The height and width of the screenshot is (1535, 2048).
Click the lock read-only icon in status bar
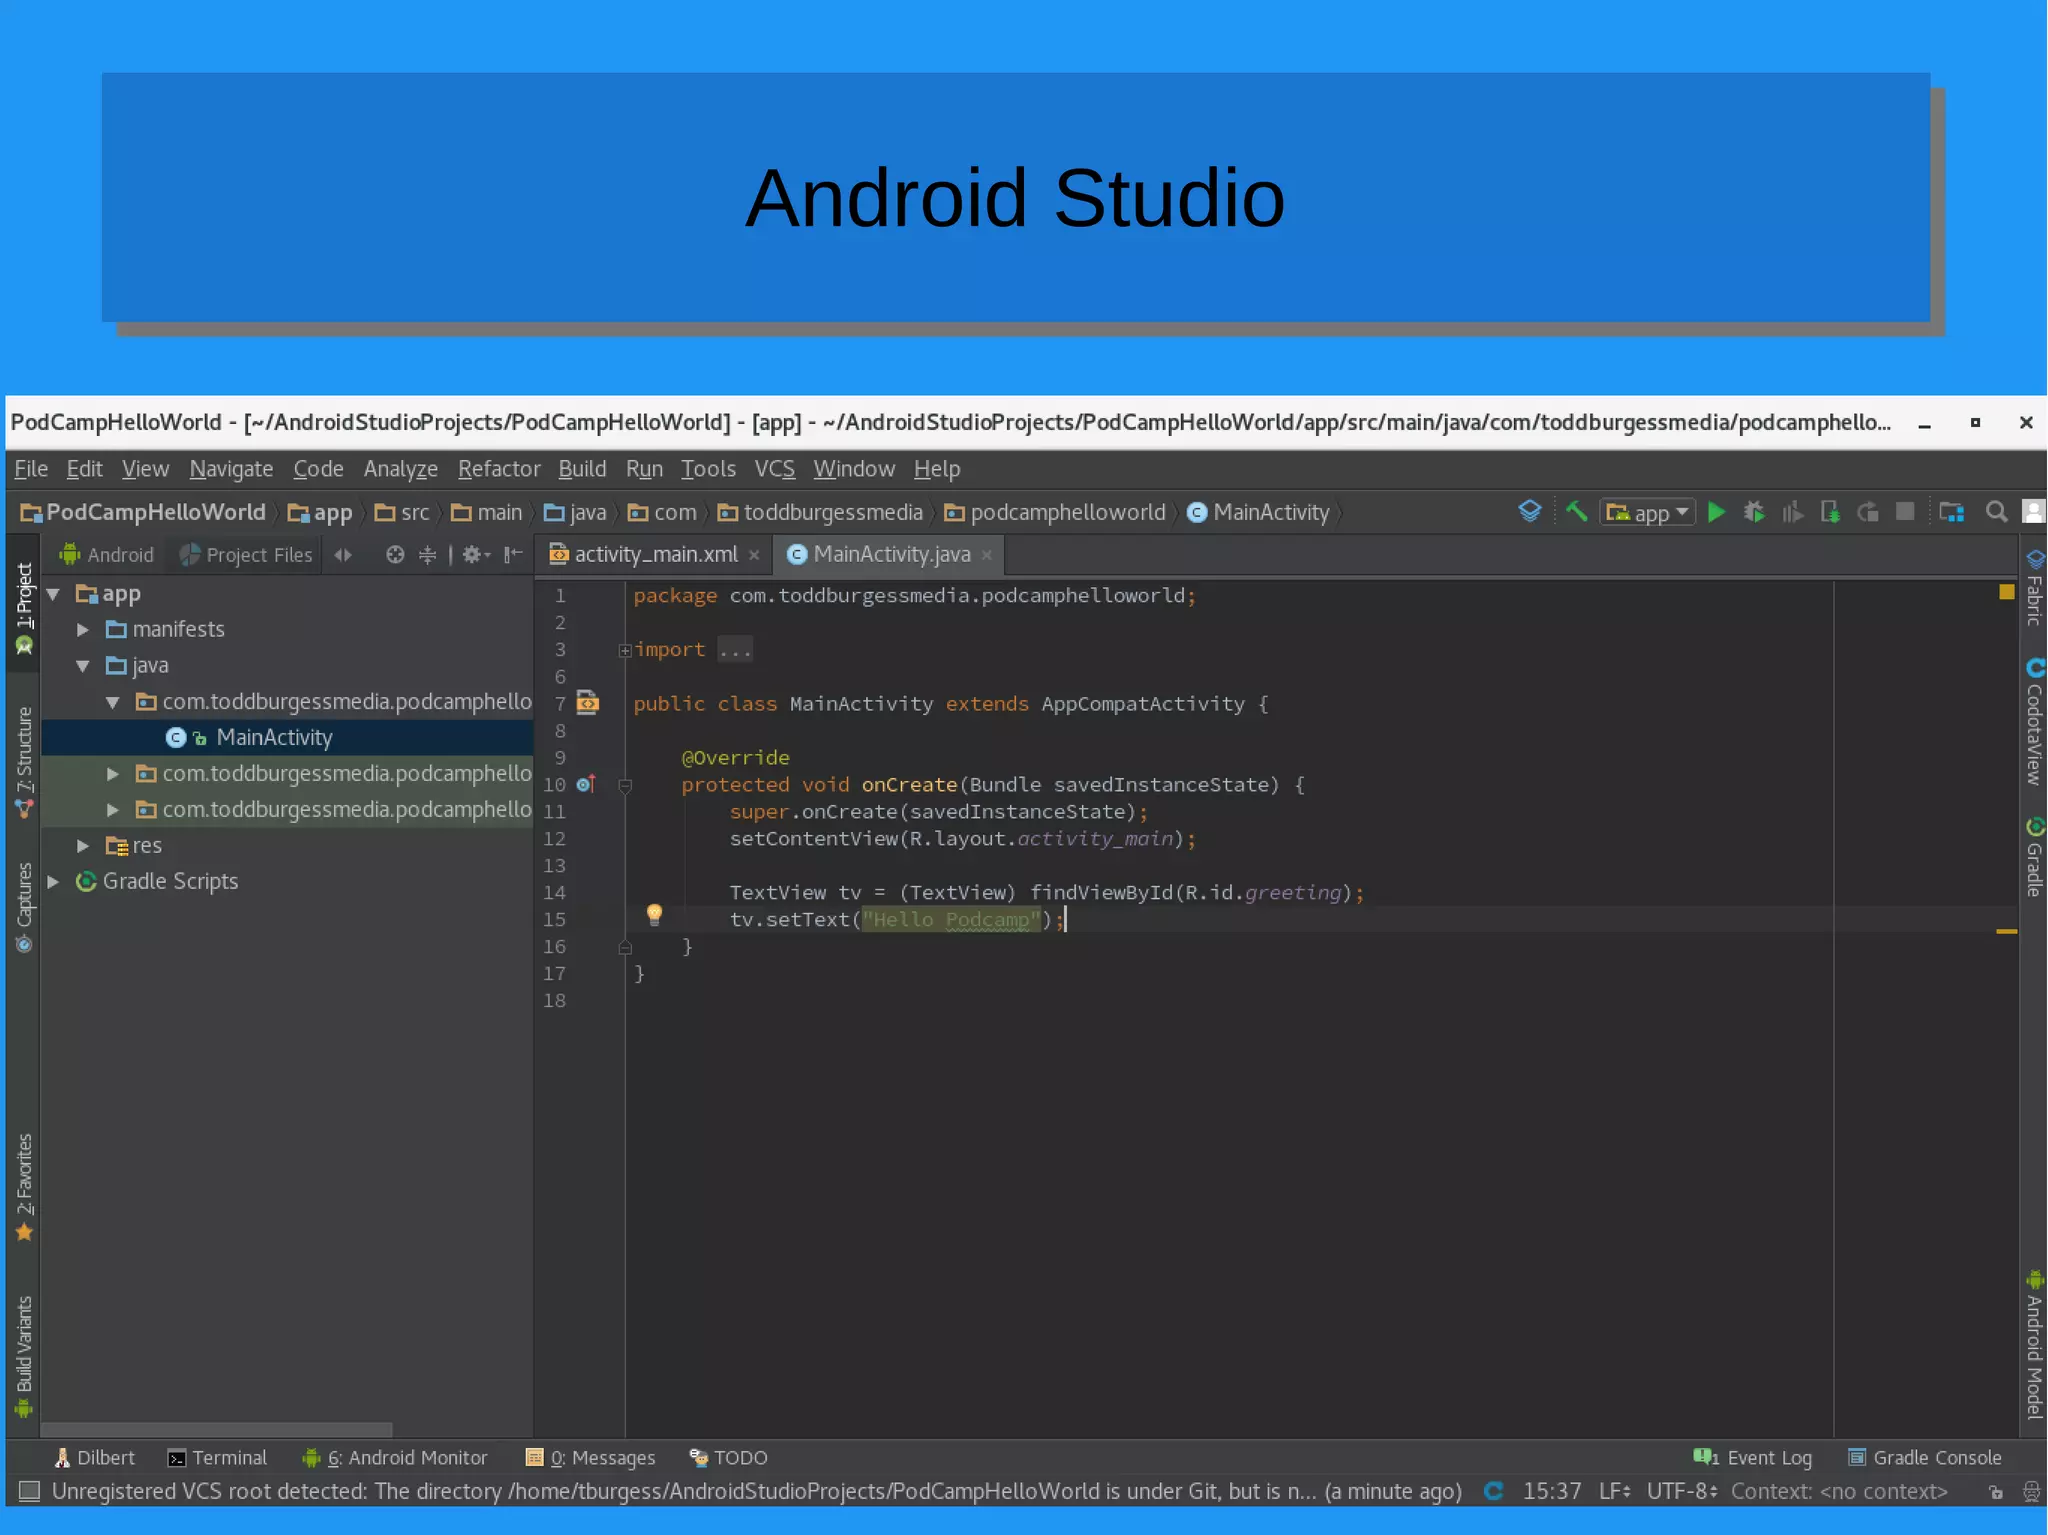click(1995, 1492)
